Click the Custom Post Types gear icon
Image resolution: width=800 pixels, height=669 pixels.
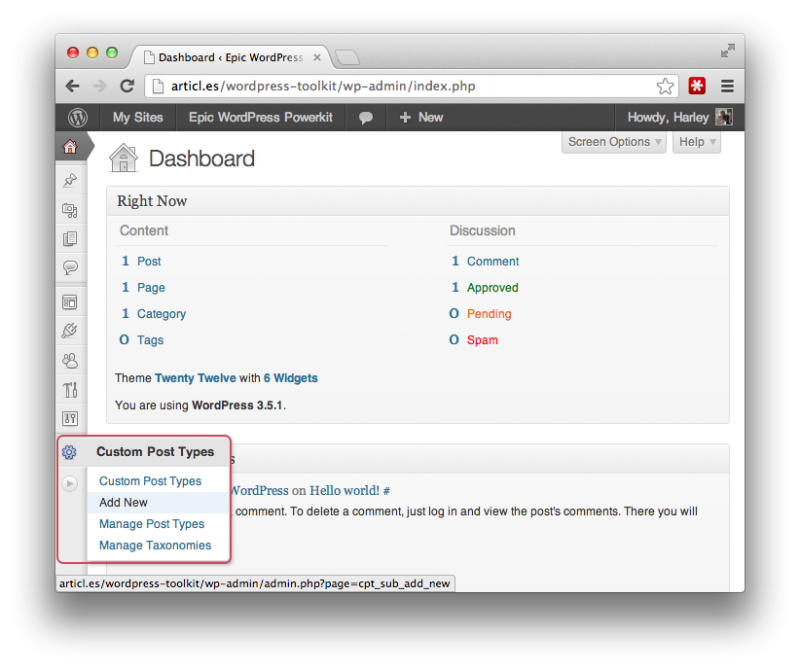tap(69, 452)
